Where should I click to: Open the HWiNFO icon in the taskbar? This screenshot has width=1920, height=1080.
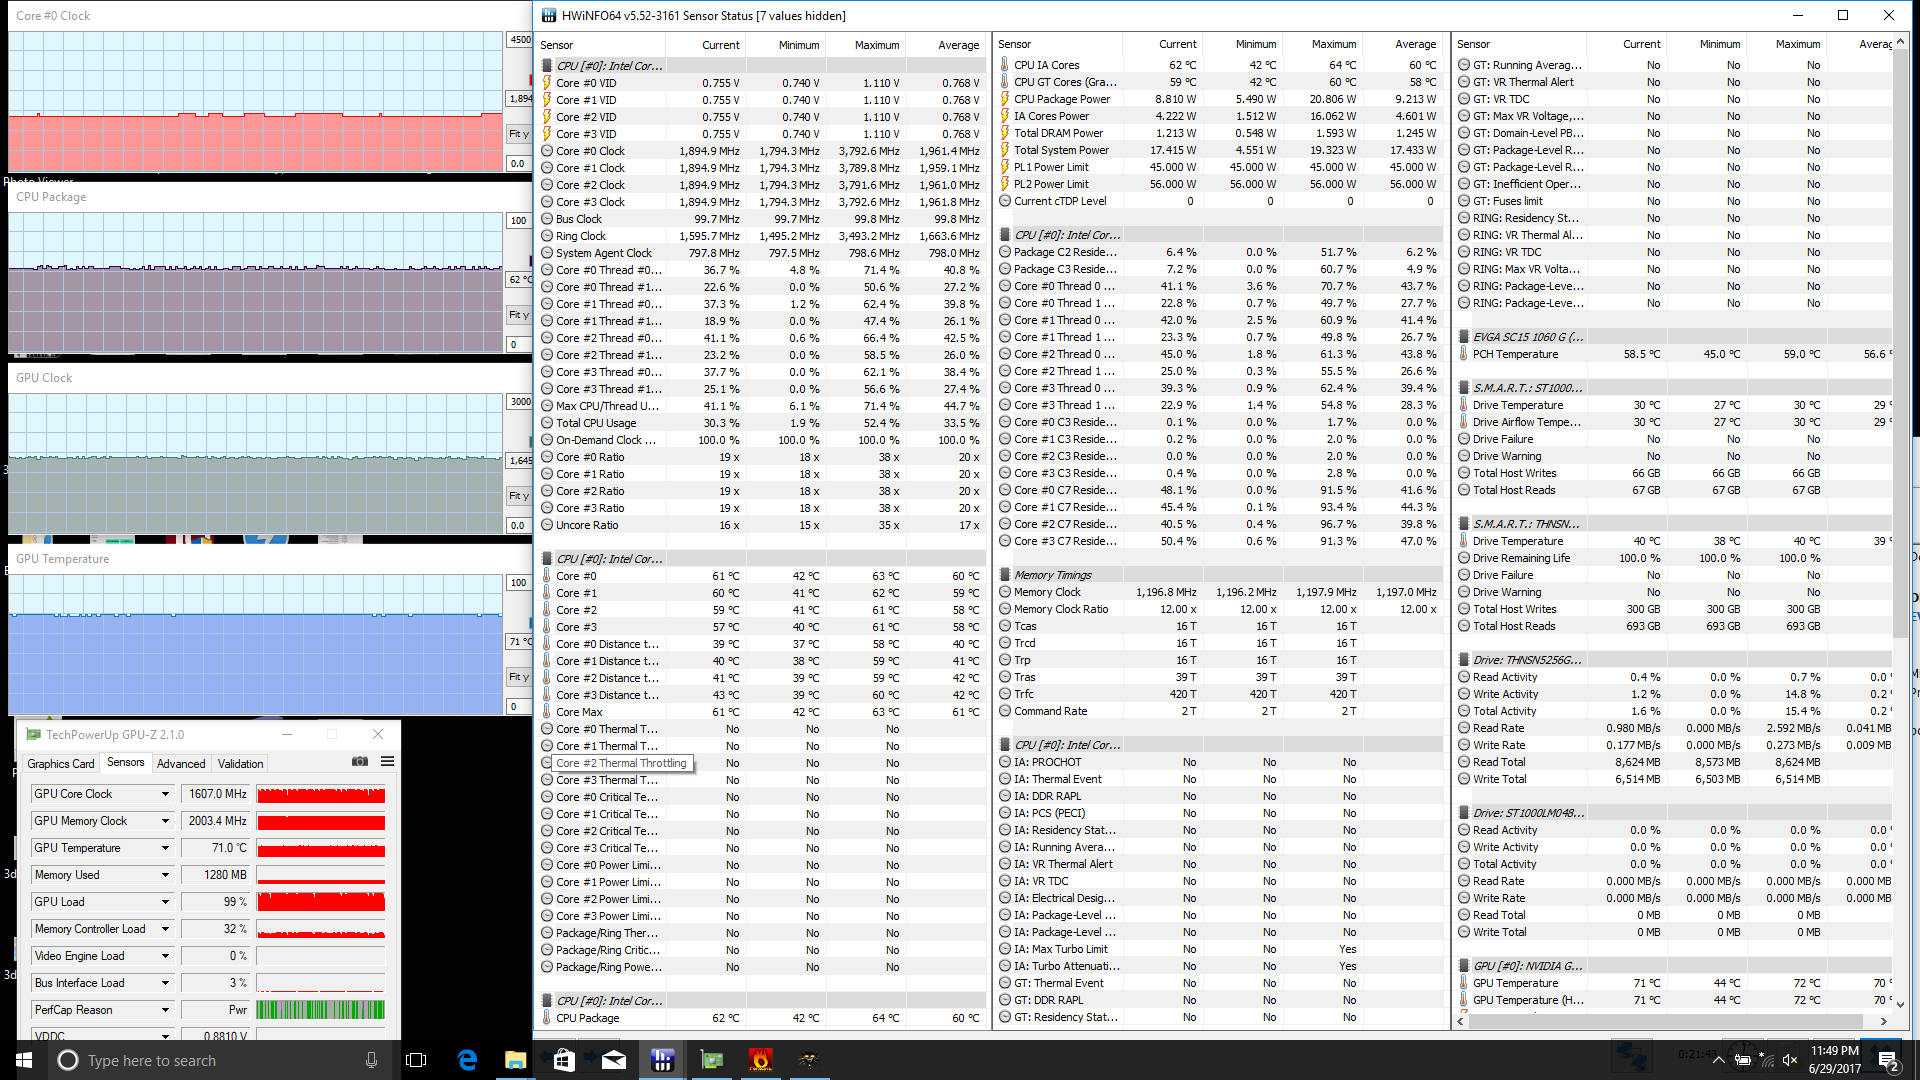click(662, 1060)
